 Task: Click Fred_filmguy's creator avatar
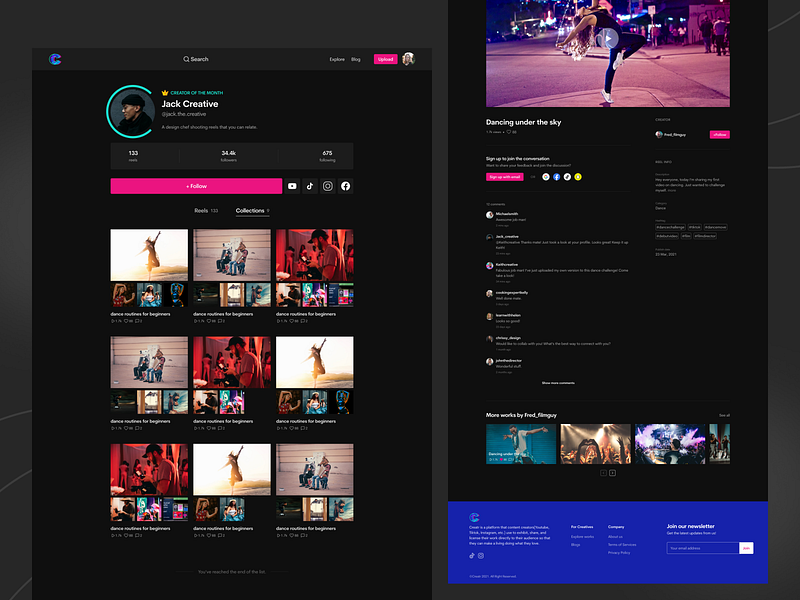659,135
